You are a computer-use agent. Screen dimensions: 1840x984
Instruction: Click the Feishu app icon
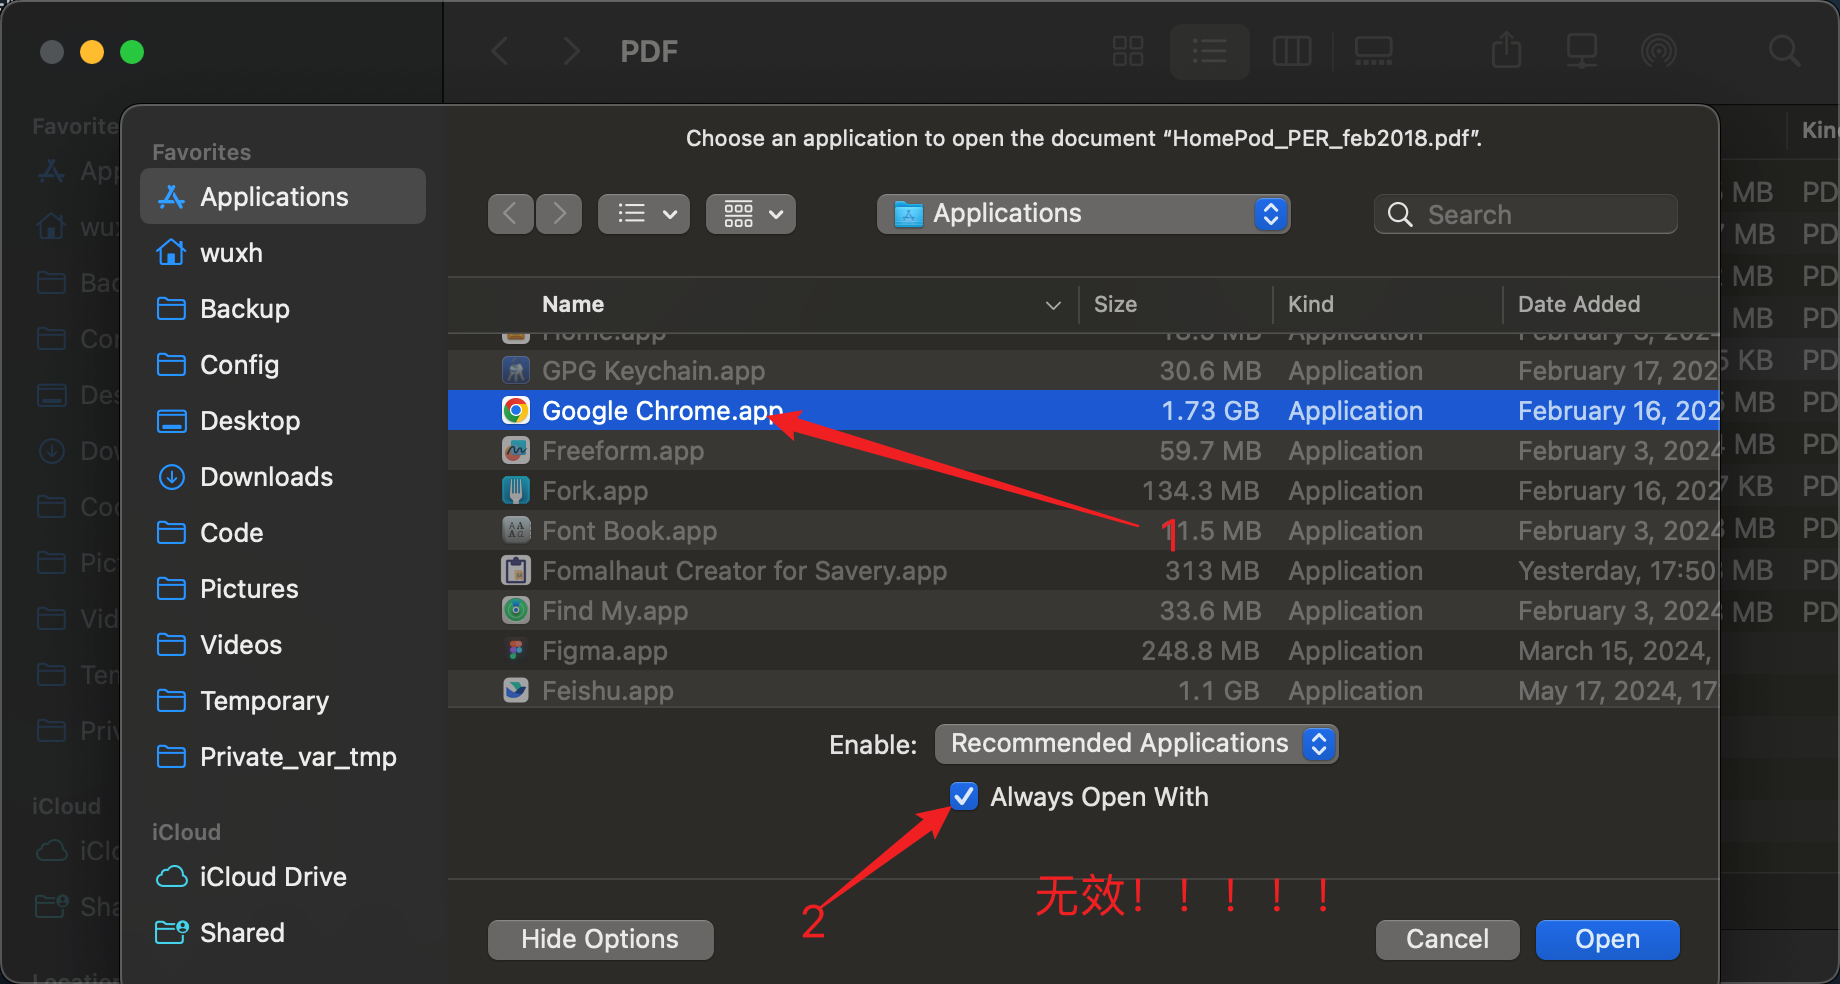click(x=516, y=691)
